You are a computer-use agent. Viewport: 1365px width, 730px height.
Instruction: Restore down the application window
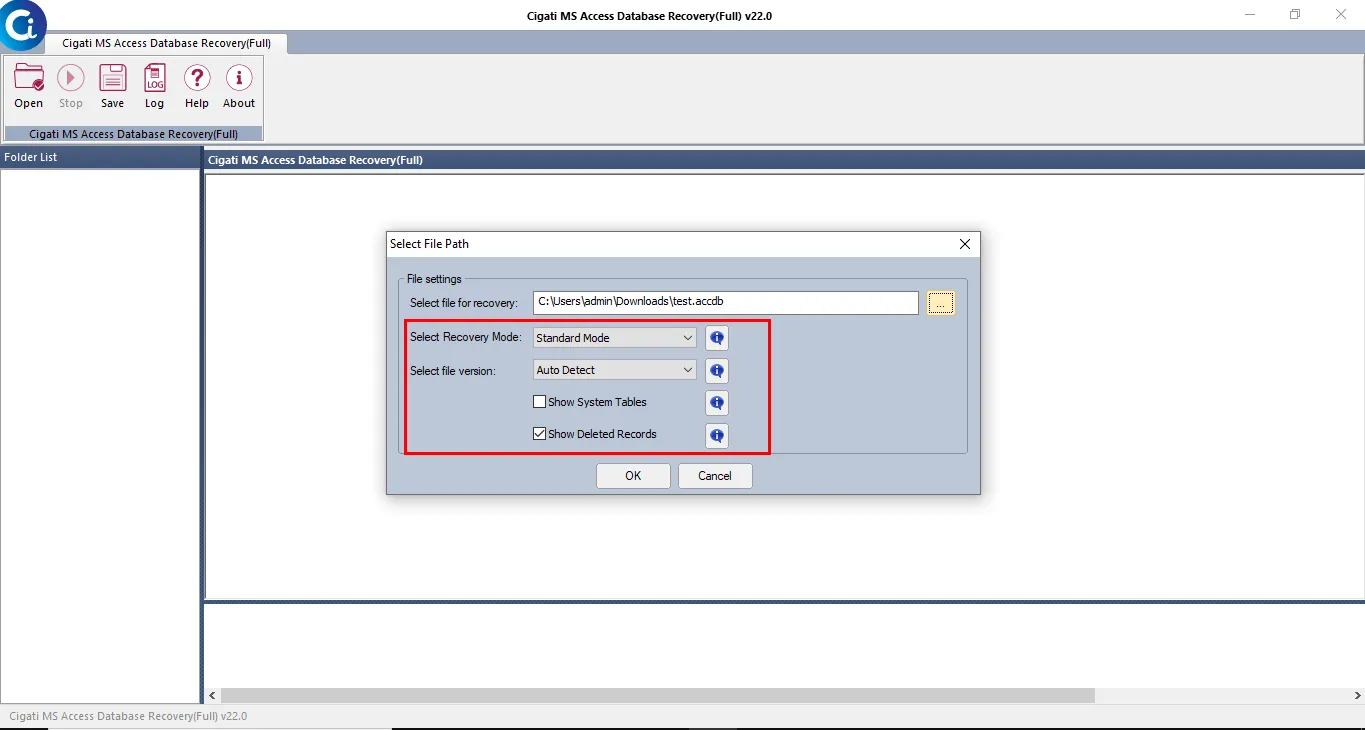pos(1295,15)
